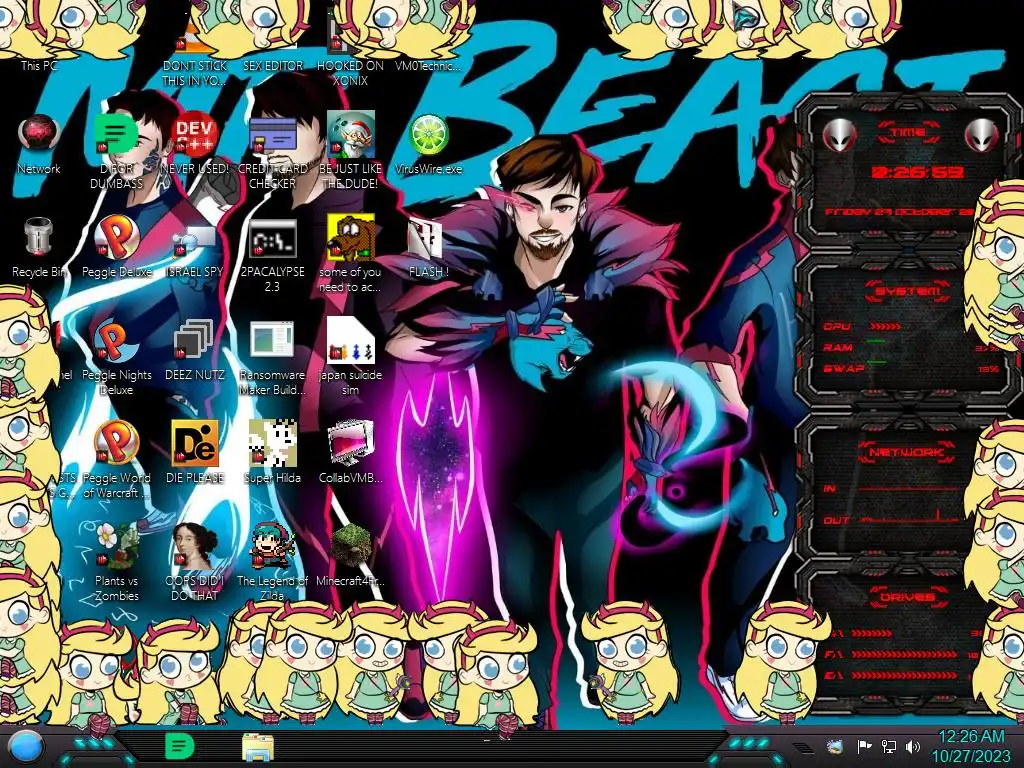1024x768 pixels.
Task: Open the network tray icon
Action: (x=888, y=746)
